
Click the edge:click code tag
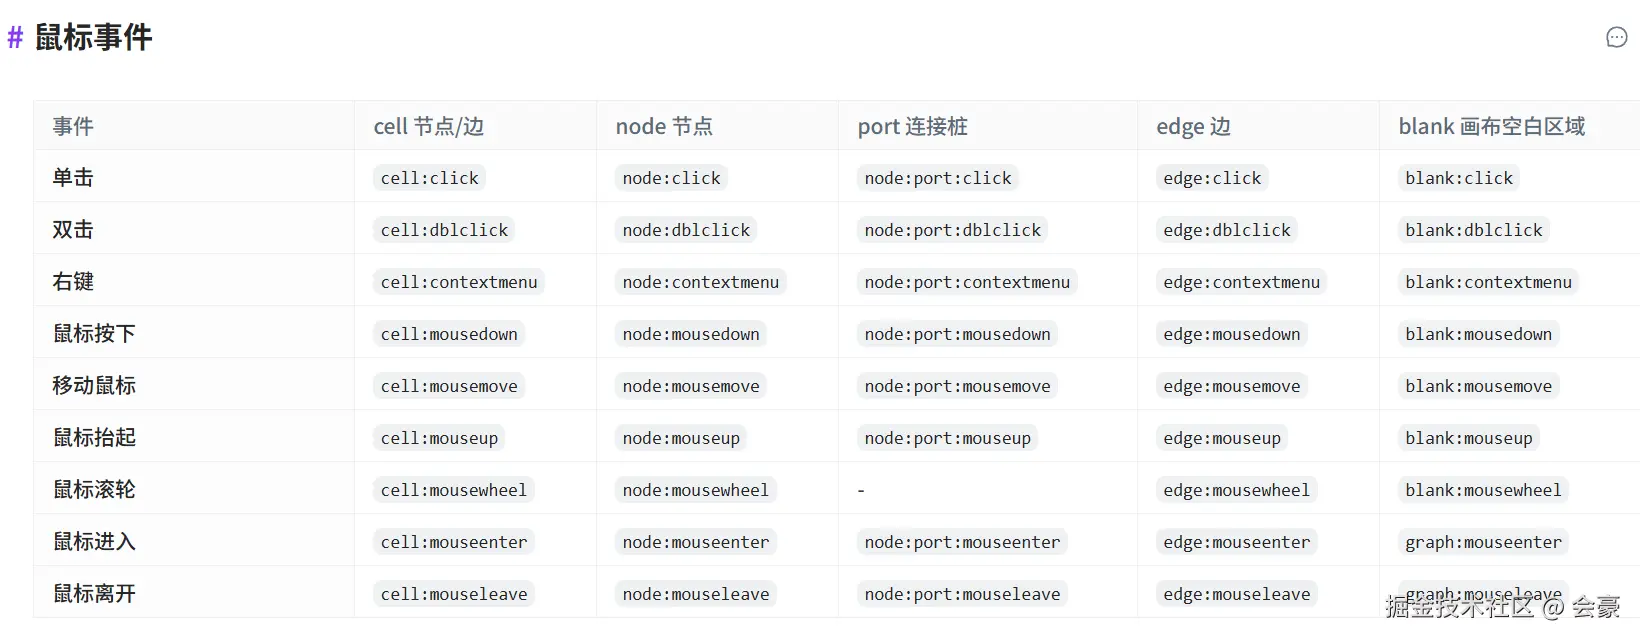click(1212, 178)
